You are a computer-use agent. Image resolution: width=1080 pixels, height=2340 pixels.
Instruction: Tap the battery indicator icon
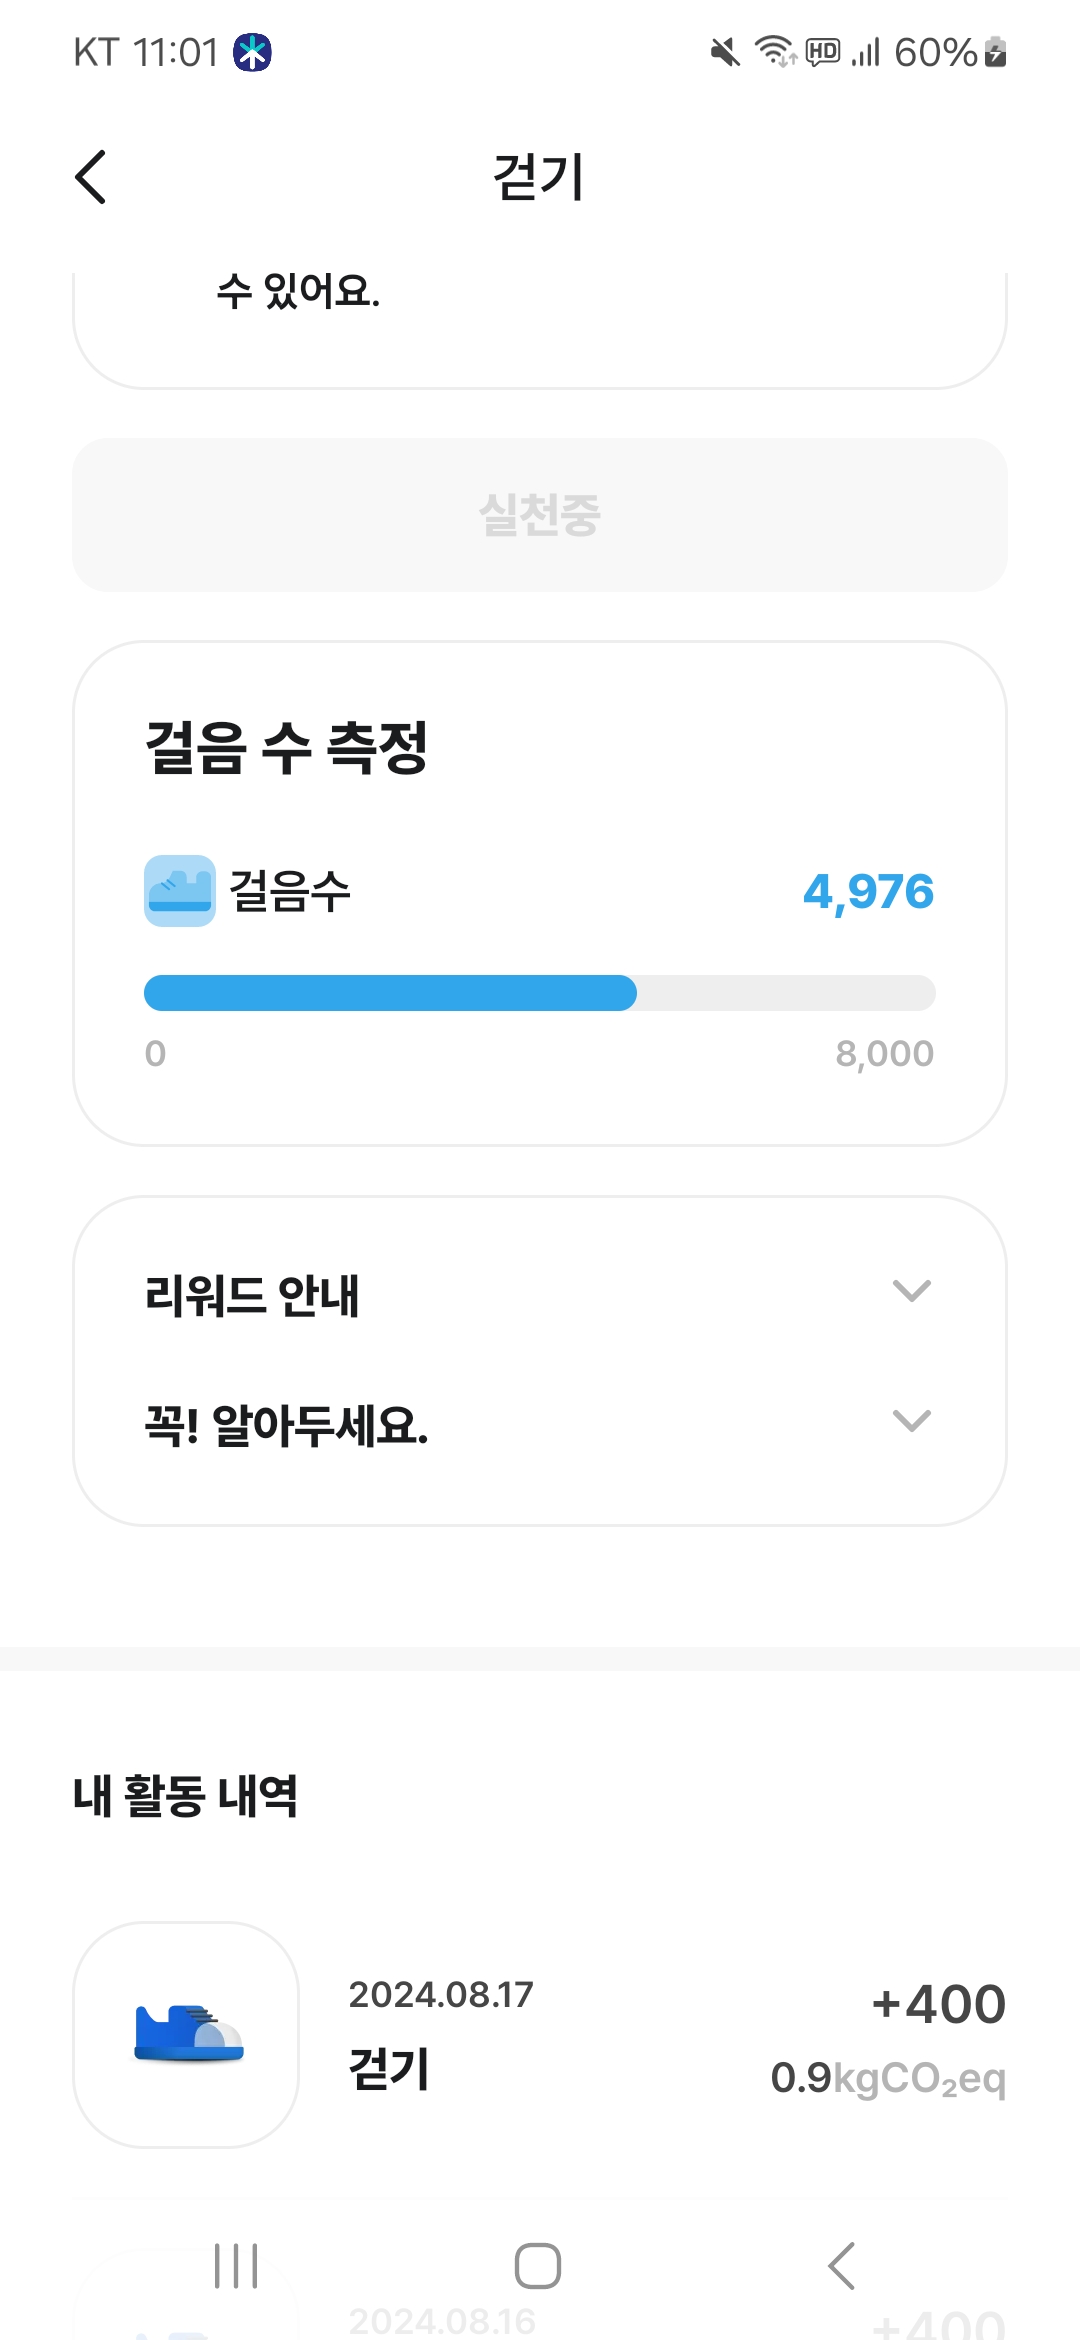coord(995,52)
